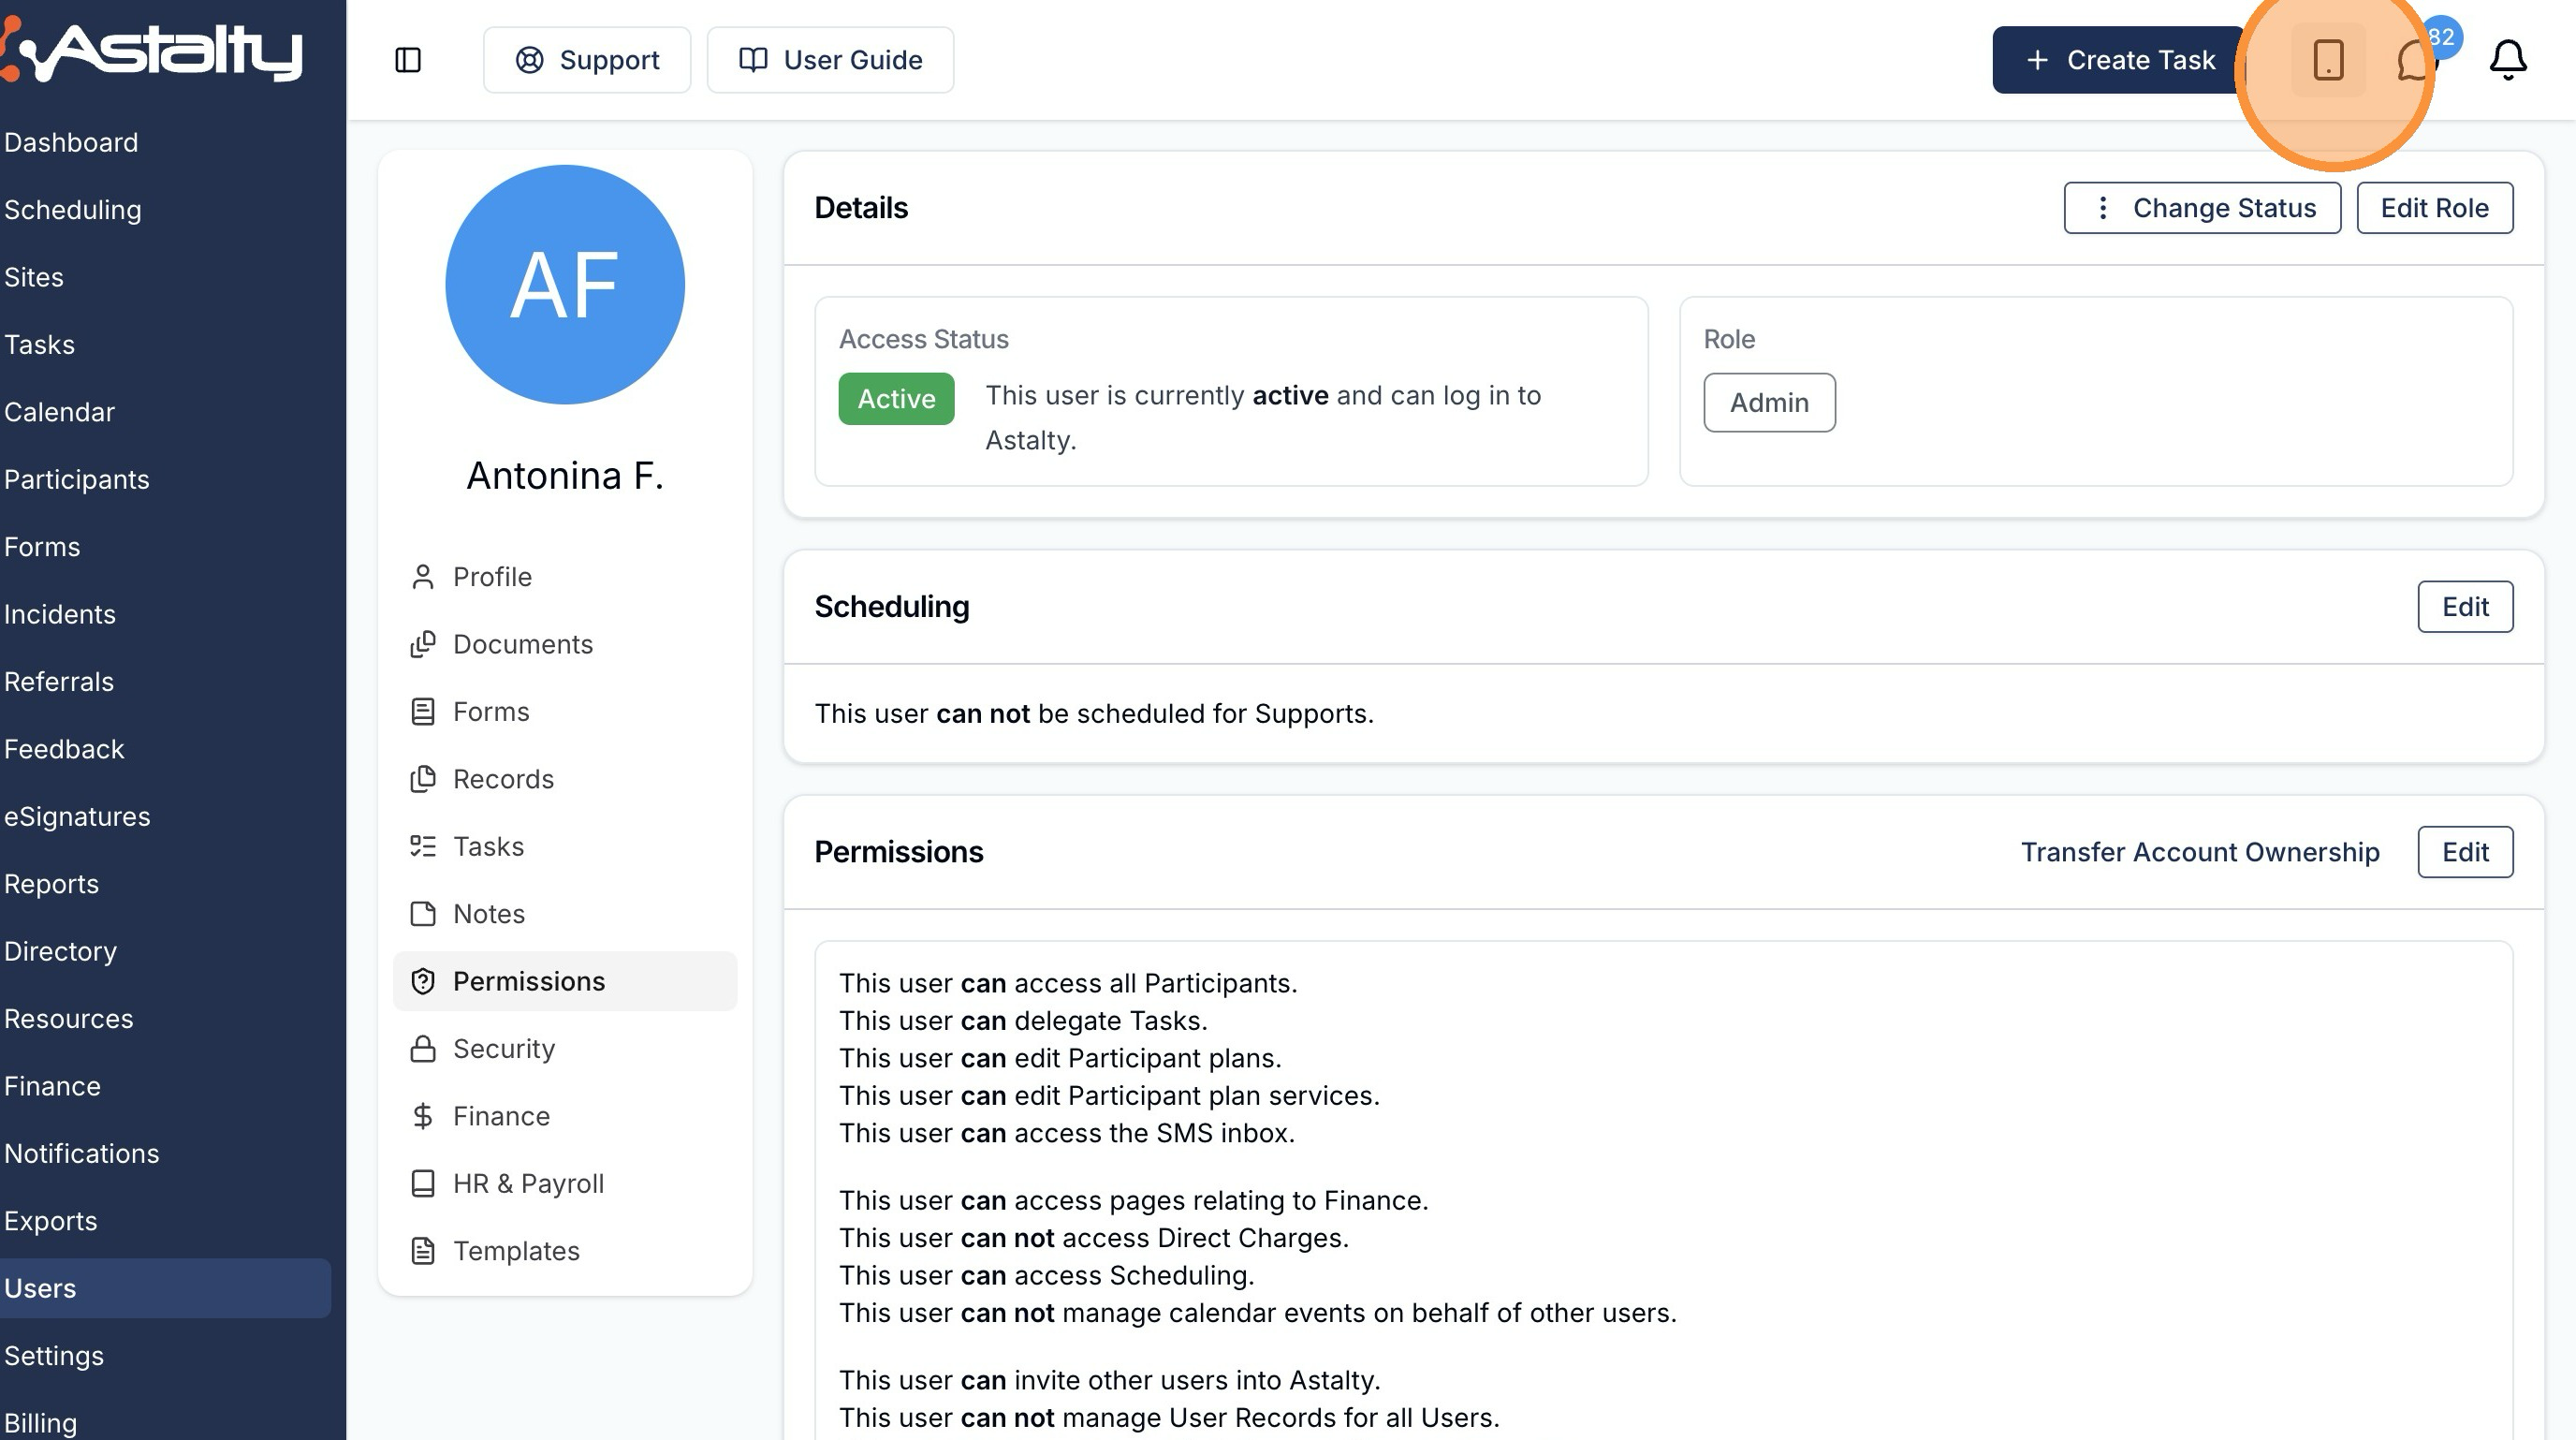This screenshot has width=2576, height=1440.
Task: Click the user name Antonina F.
Action: click(565, 476)
